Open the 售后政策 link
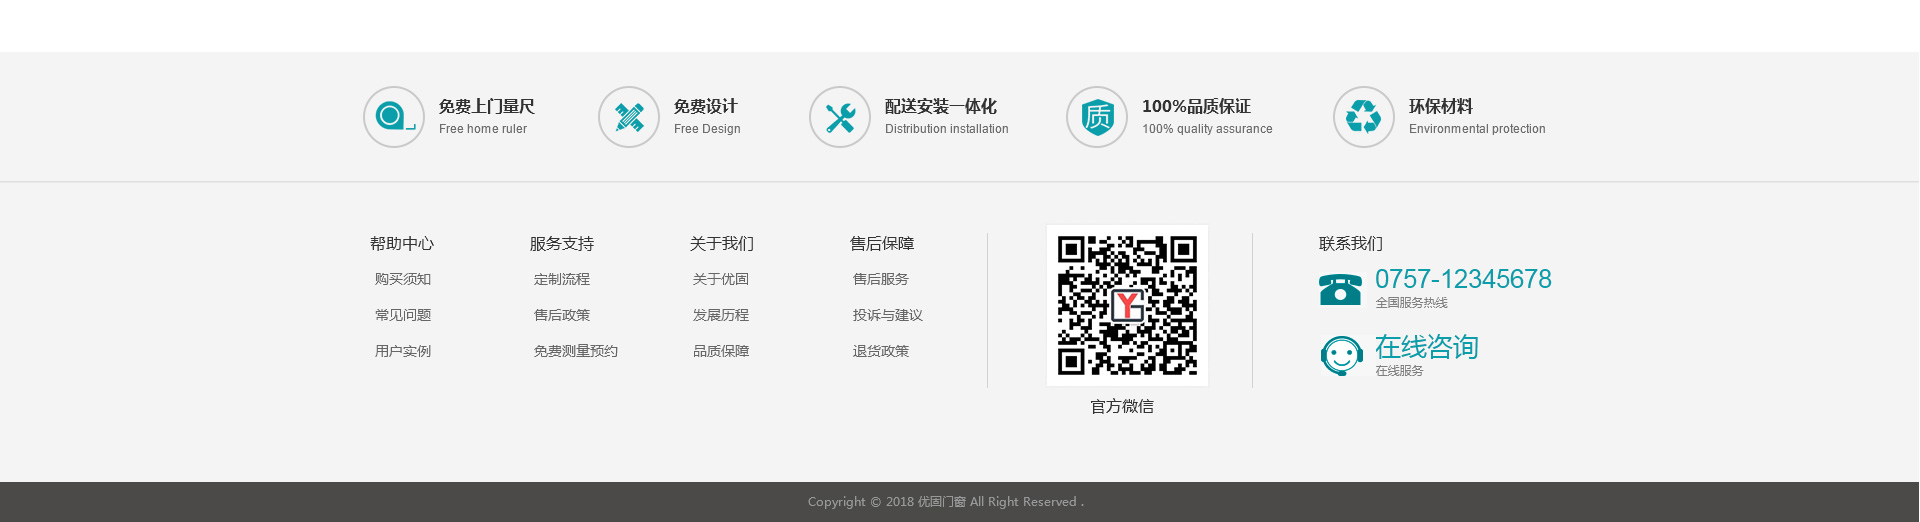The image size is (1920, 522). pyautogui.click(x=562, y=315)
